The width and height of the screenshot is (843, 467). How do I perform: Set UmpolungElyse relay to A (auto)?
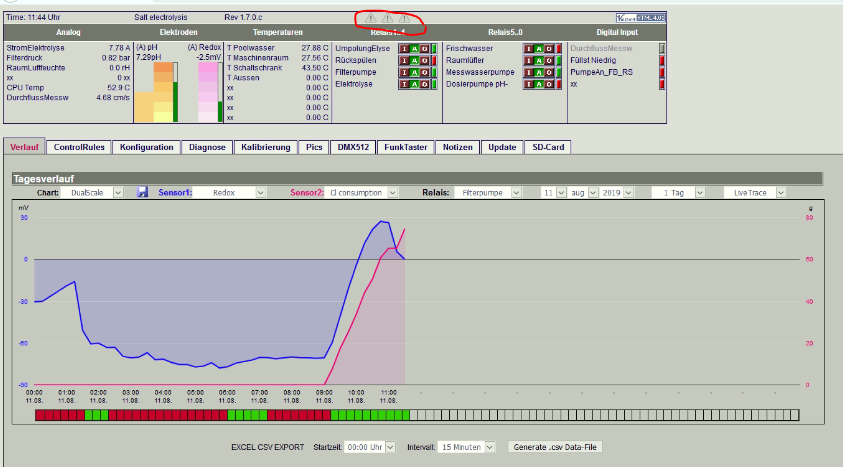pos(414,48)
